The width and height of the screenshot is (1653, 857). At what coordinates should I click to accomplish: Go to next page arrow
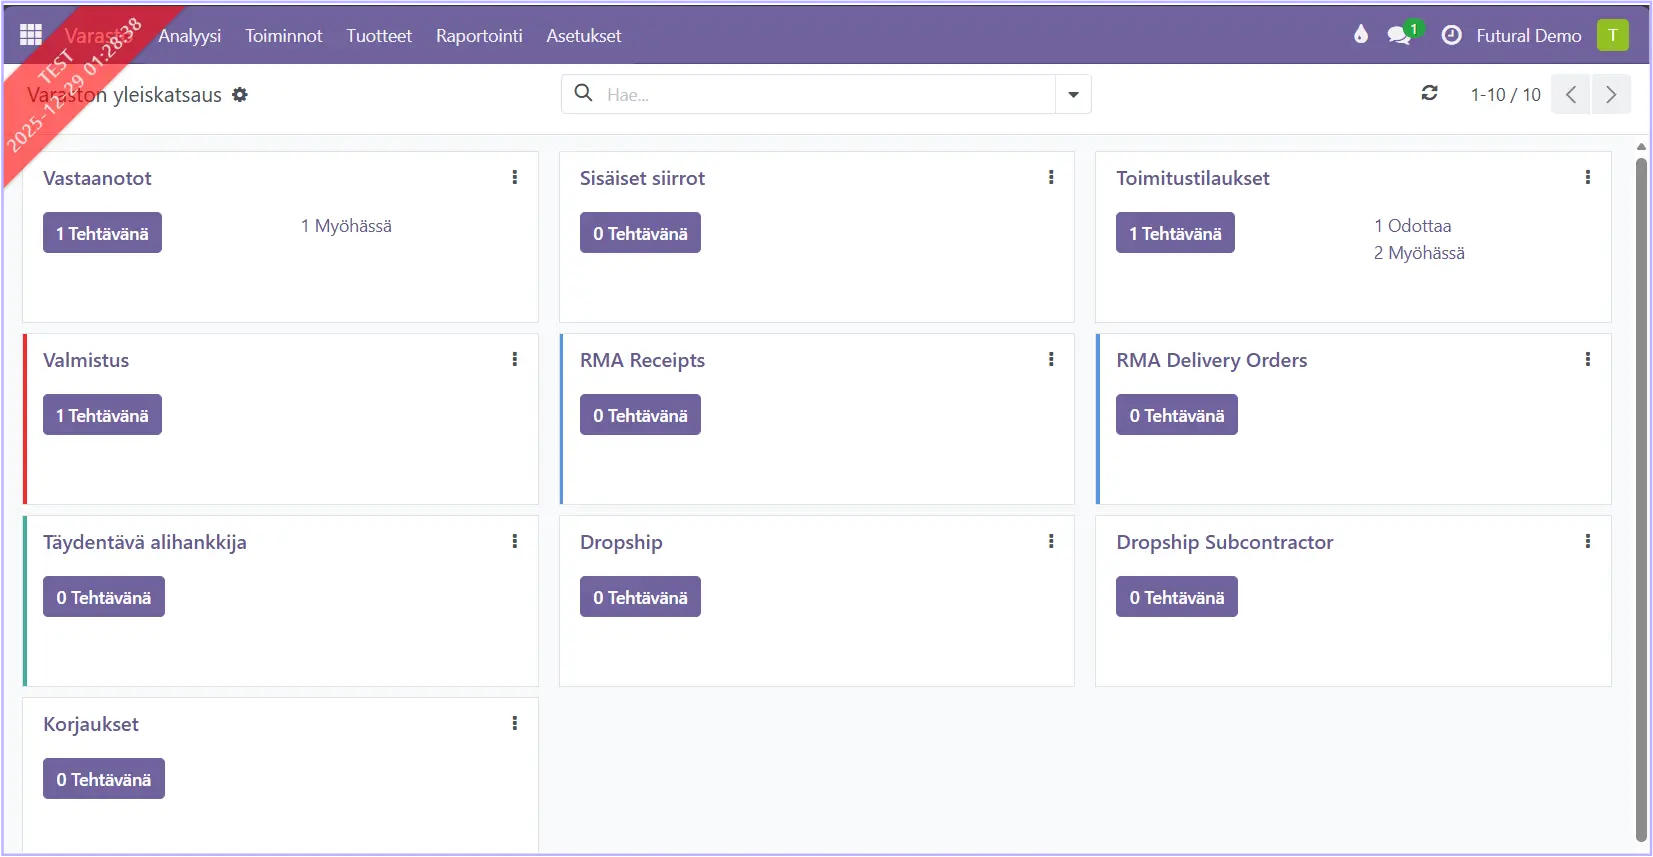pos(1611,94)
